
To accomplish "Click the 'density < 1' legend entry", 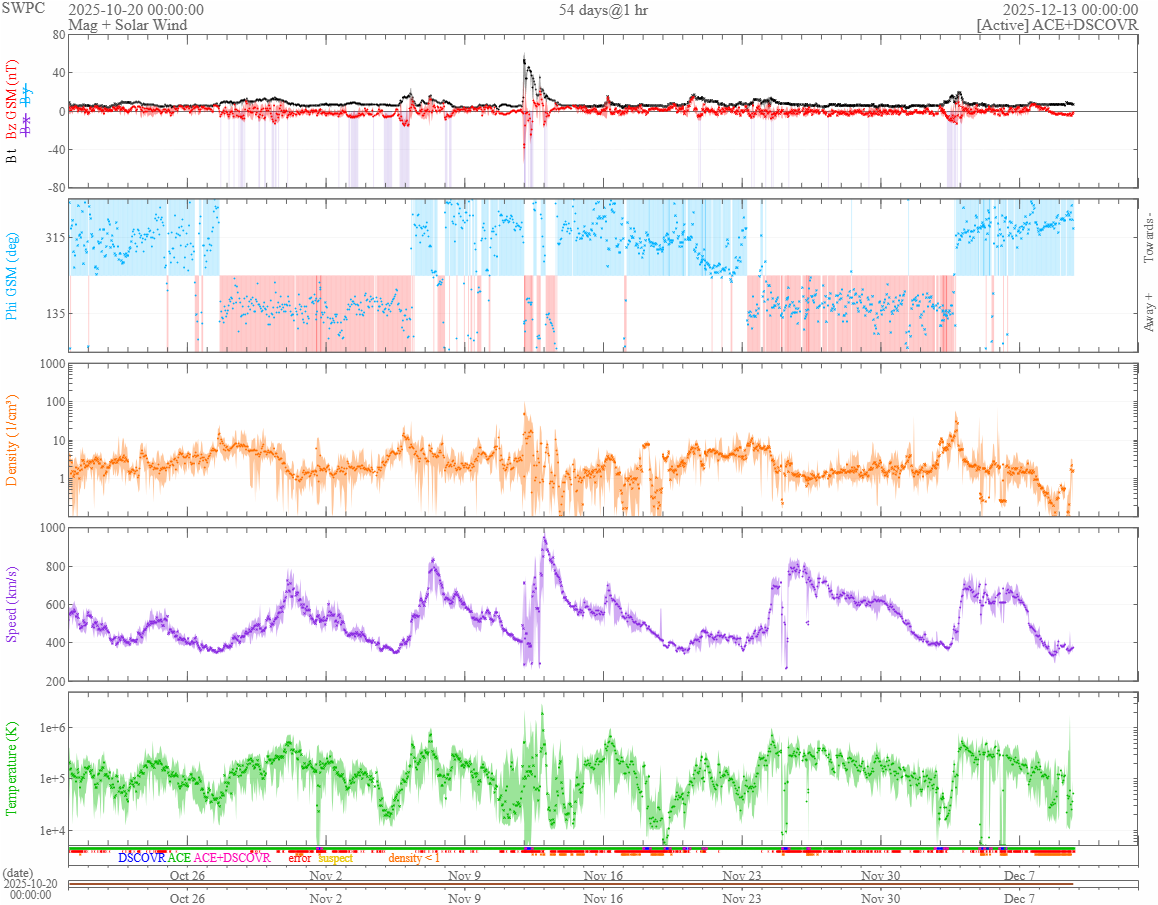I will pyautogui.click(x=414, y=858).
